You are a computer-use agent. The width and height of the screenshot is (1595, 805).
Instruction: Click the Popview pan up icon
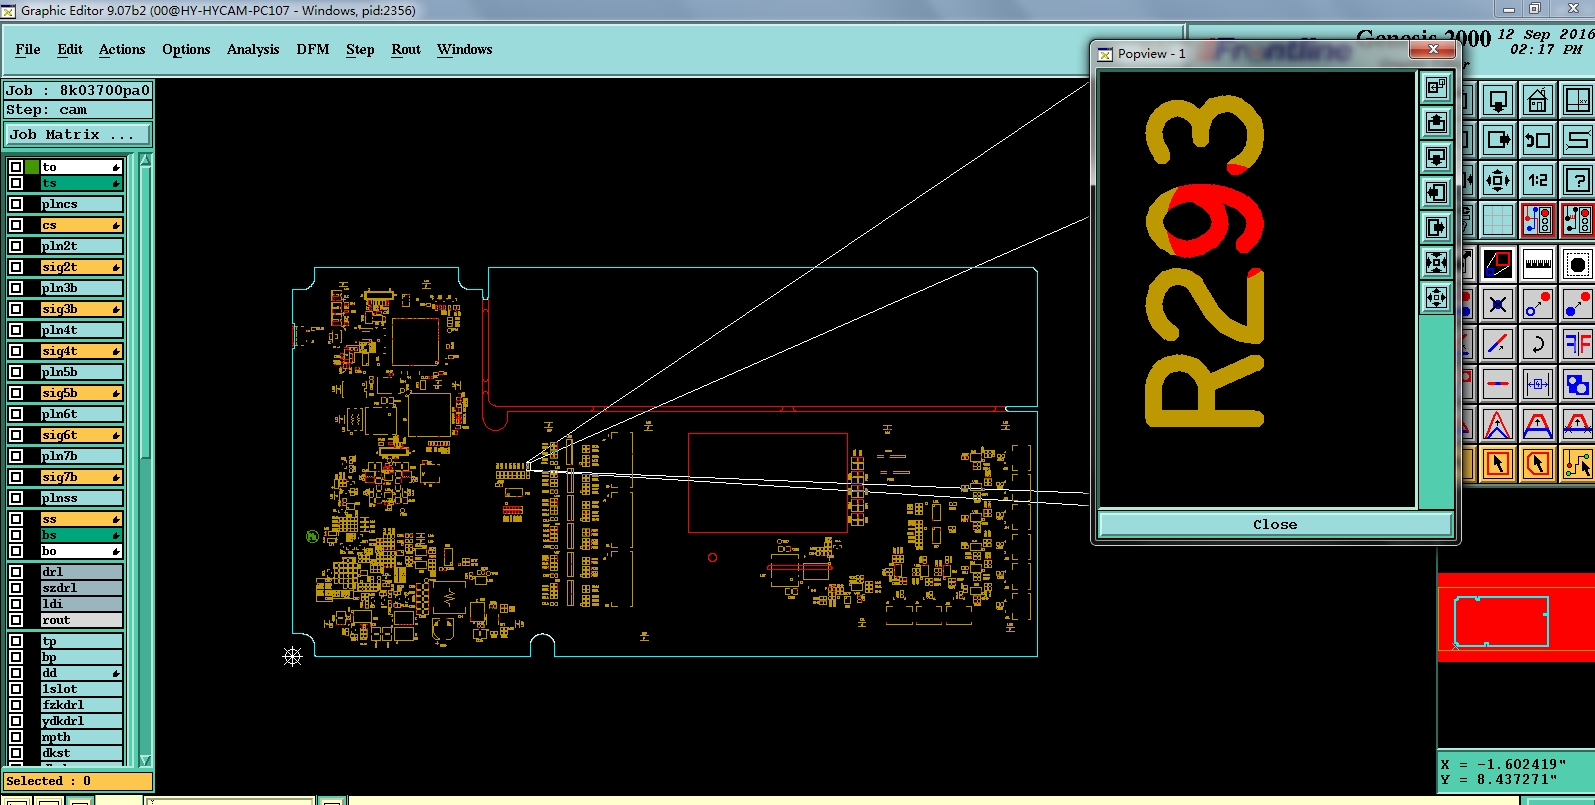point(1436,123)
